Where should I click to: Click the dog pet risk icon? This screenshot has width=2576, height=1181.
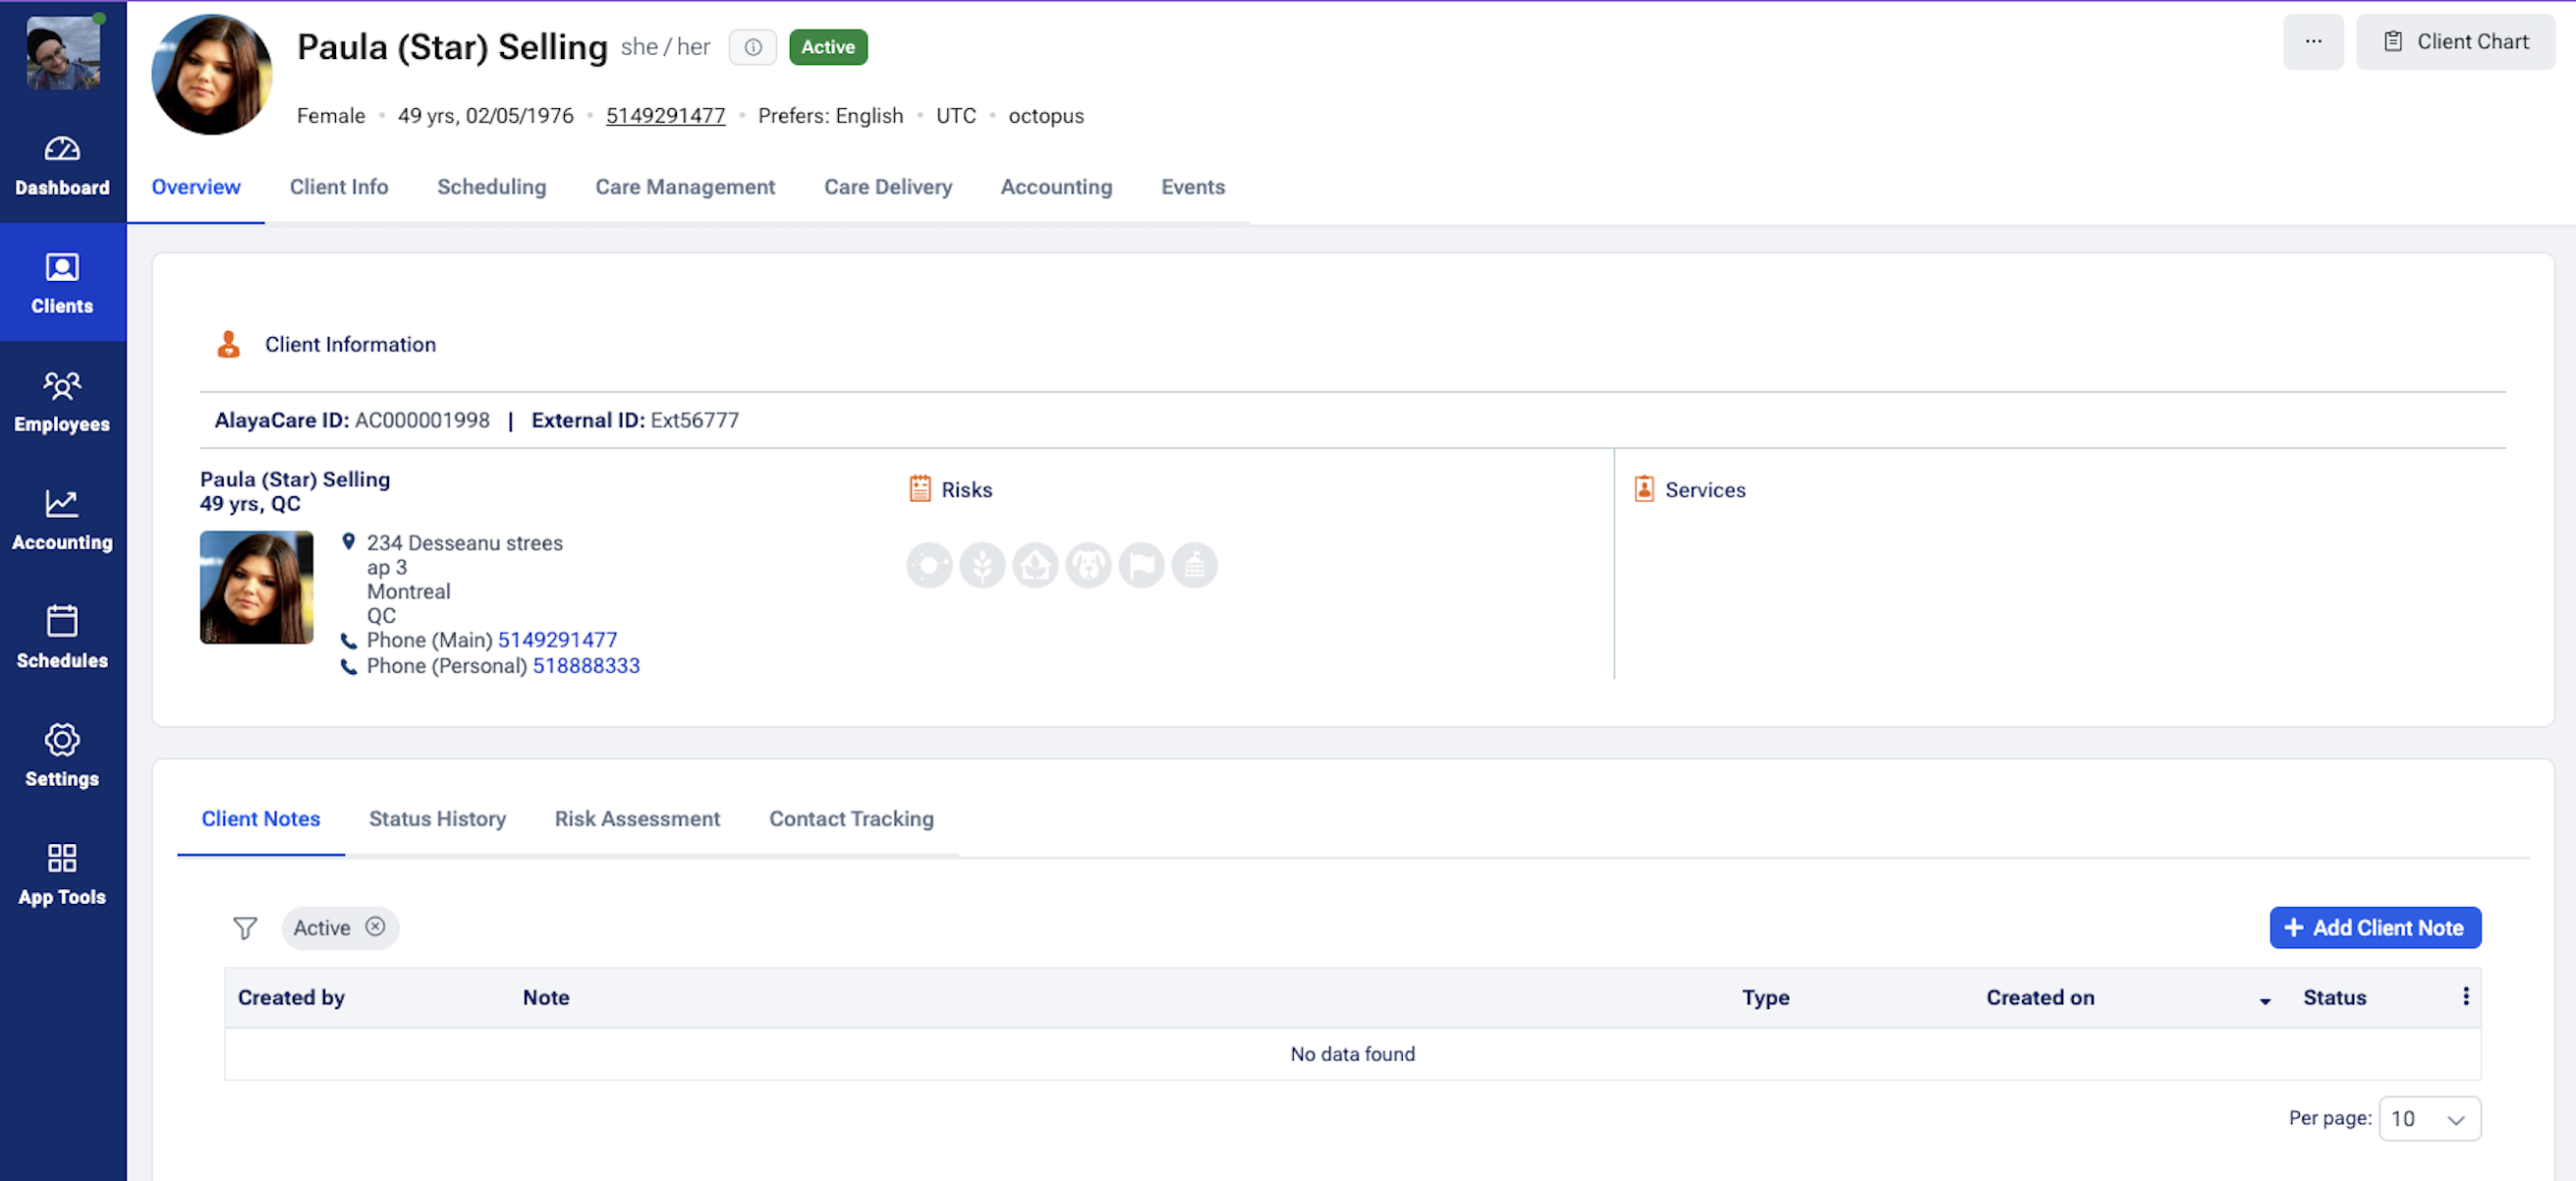pyautogui.click(x=1088, y=566)
